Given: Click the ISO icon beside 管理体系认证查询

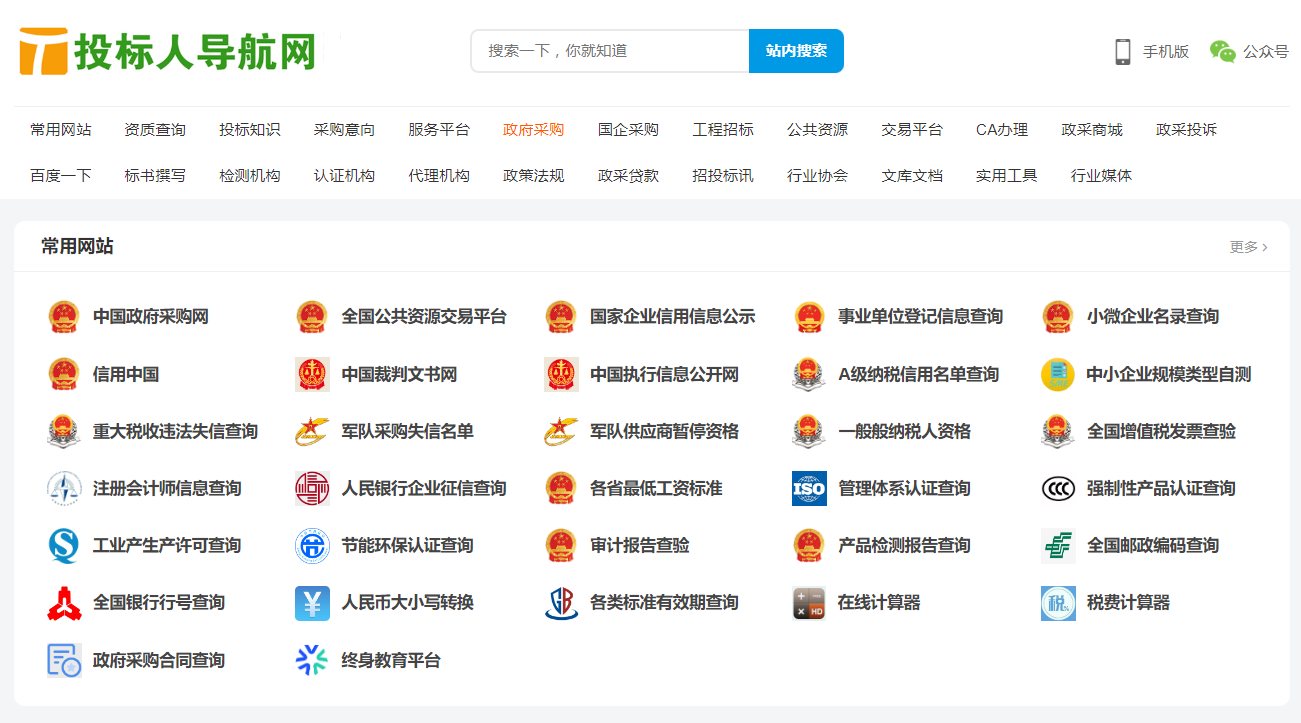Looking at the screenshot, I should 809,488.
